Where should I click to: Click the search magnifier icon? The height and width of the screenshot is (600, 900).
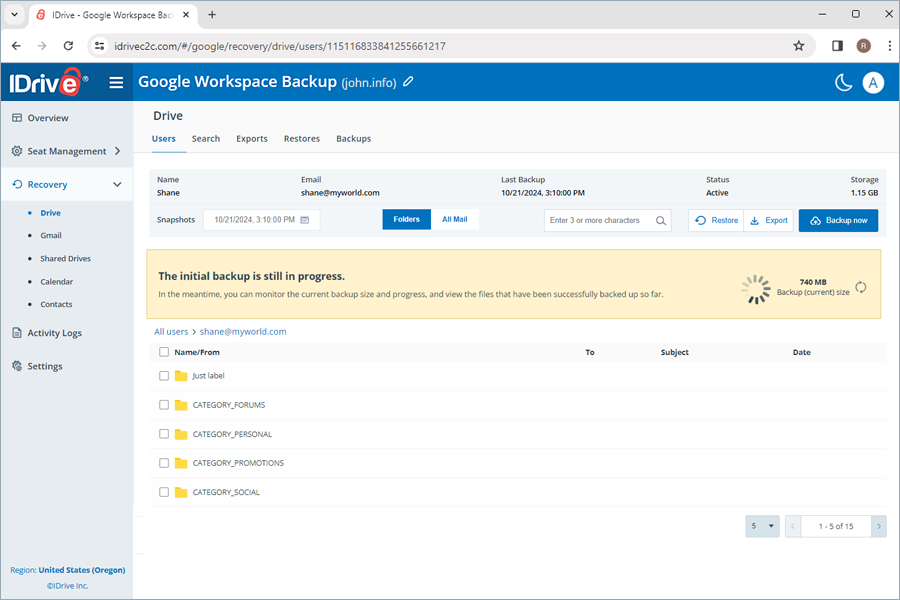pos(661,221)
